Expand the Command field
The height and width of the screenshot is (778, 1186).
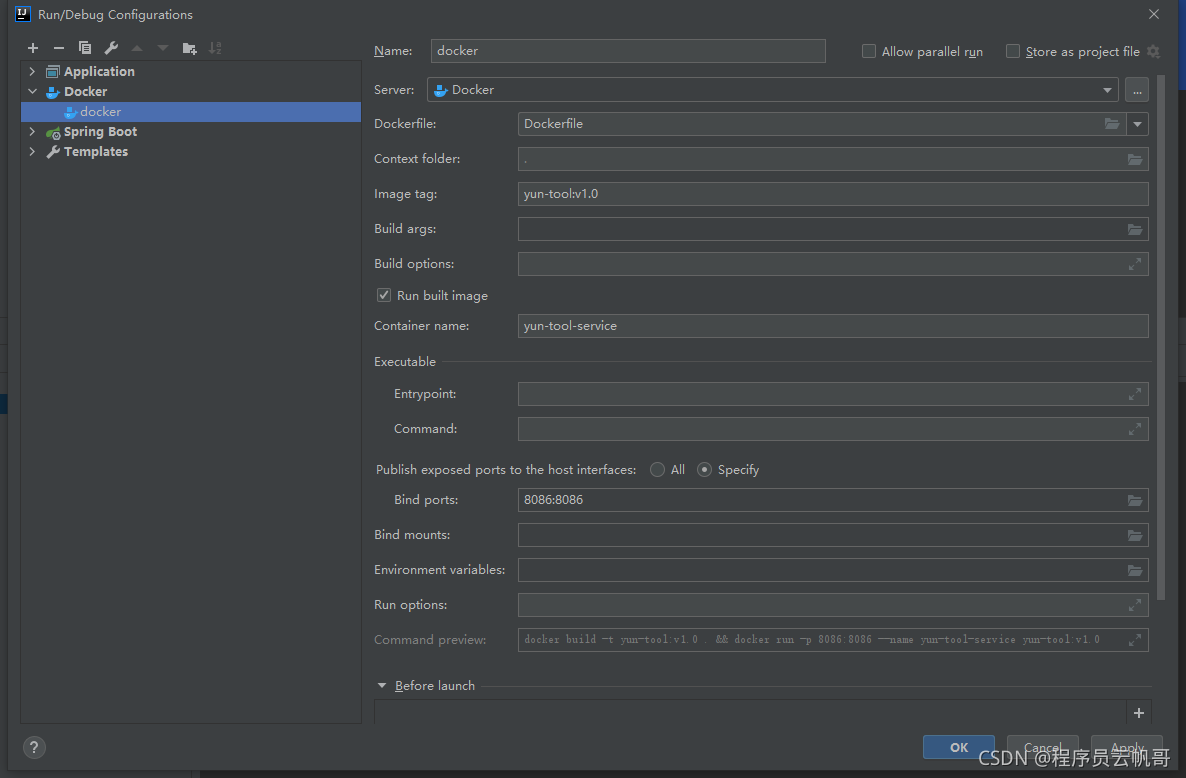click(1135, 429)
